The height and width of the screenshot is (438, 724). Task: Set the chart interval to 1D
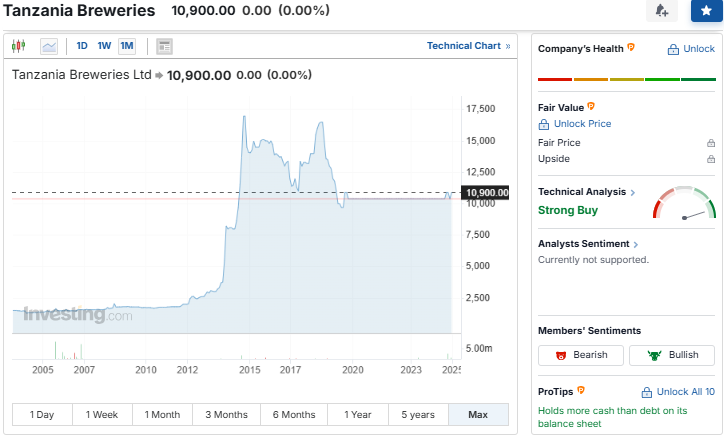pyautogui.click(x=82, y=46)
